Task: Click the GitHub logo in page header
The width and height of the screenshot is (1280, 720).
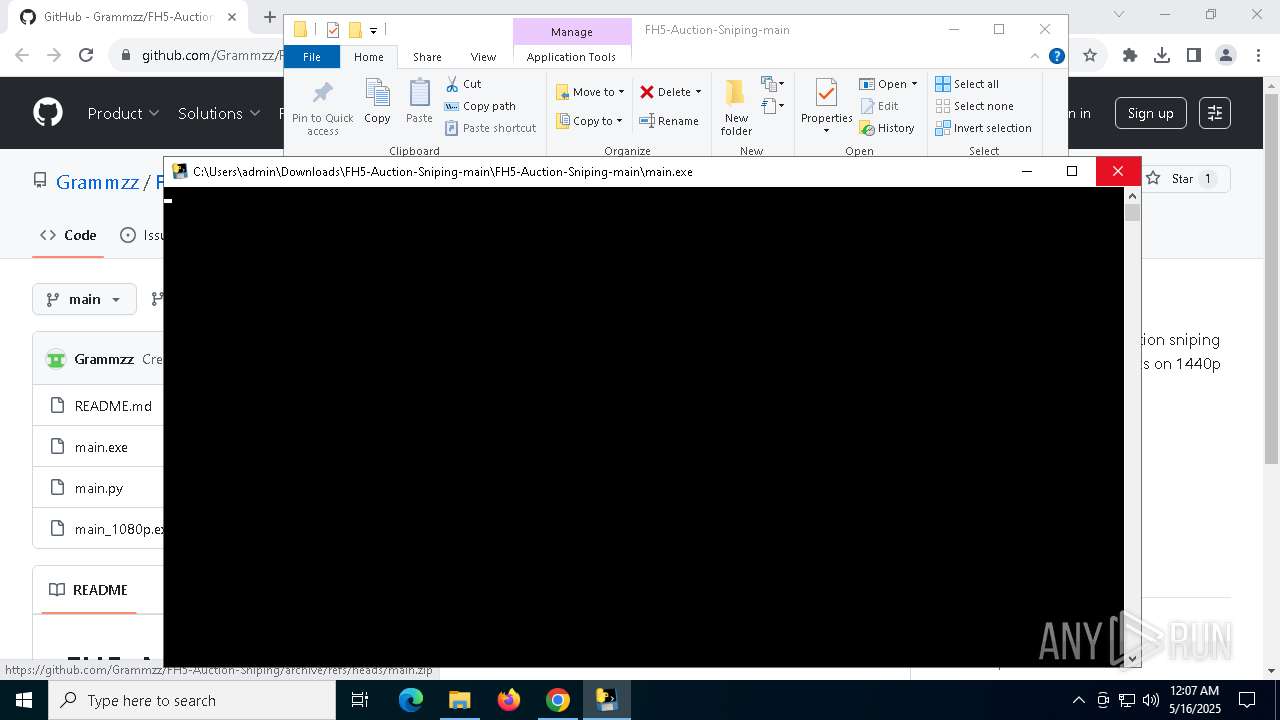Action: (48, 113)
